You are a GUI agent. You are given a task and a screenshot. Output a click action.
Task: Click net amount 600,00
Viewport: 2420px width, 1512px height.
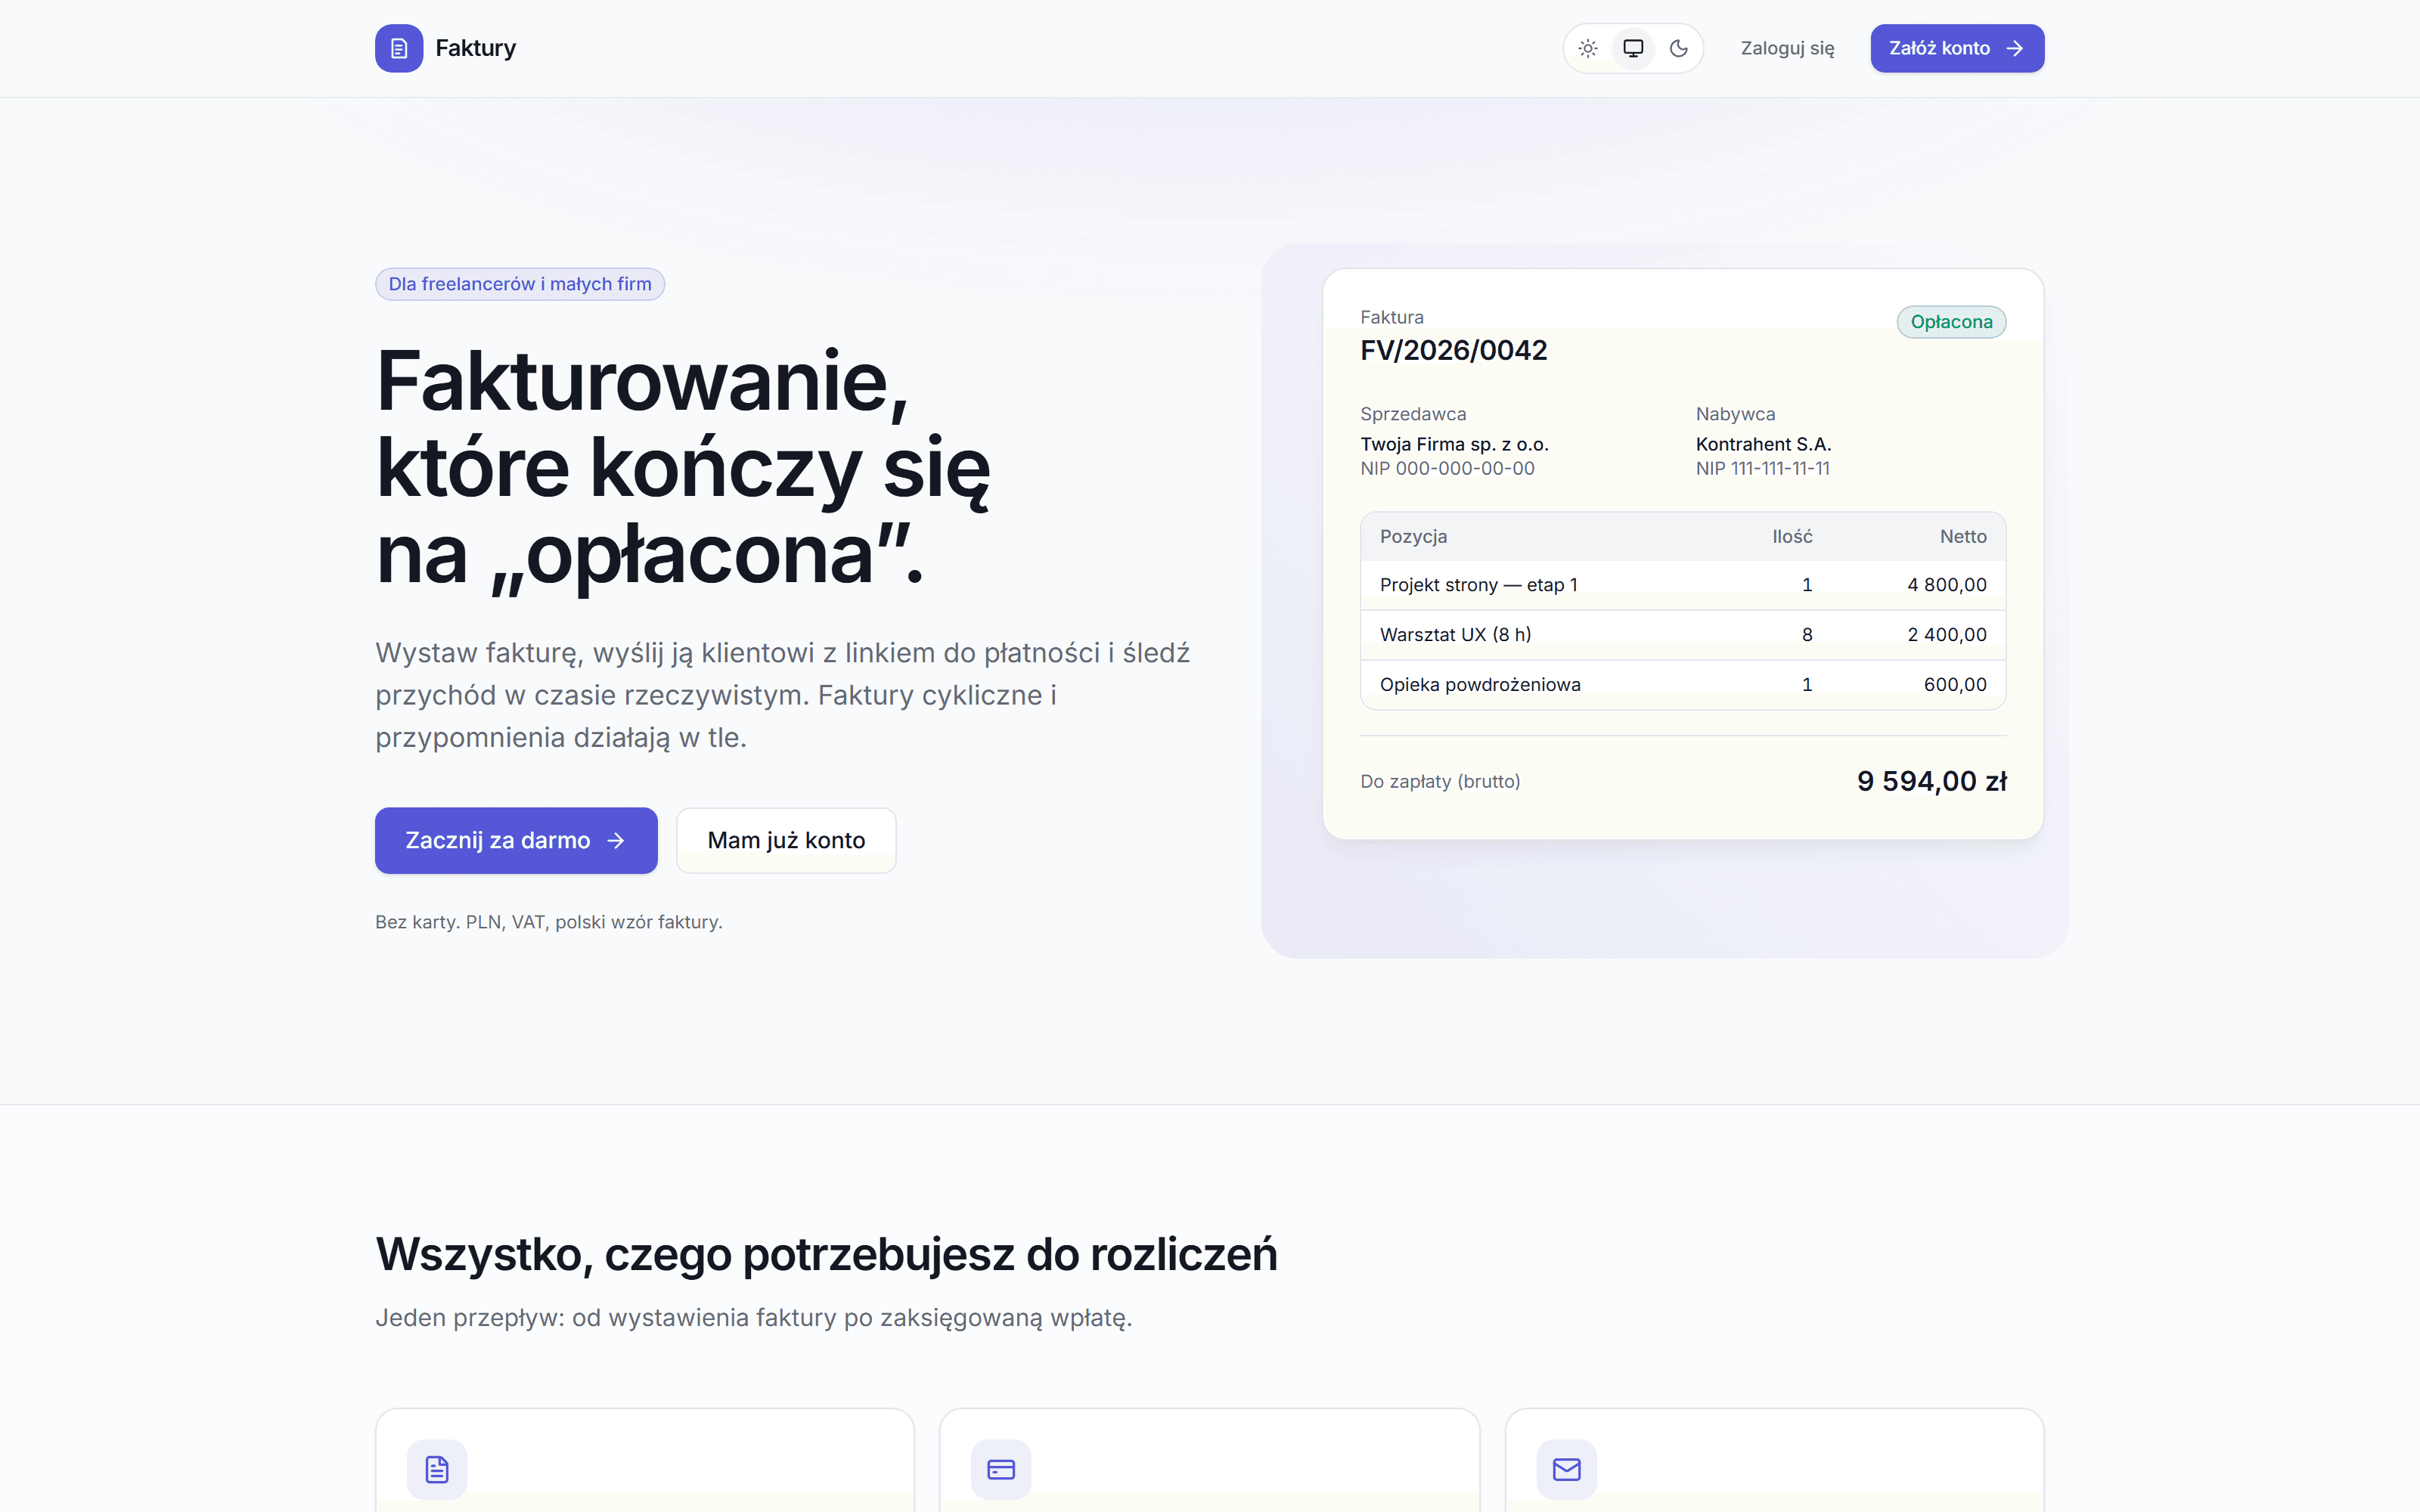click(x=1955, y=685)
